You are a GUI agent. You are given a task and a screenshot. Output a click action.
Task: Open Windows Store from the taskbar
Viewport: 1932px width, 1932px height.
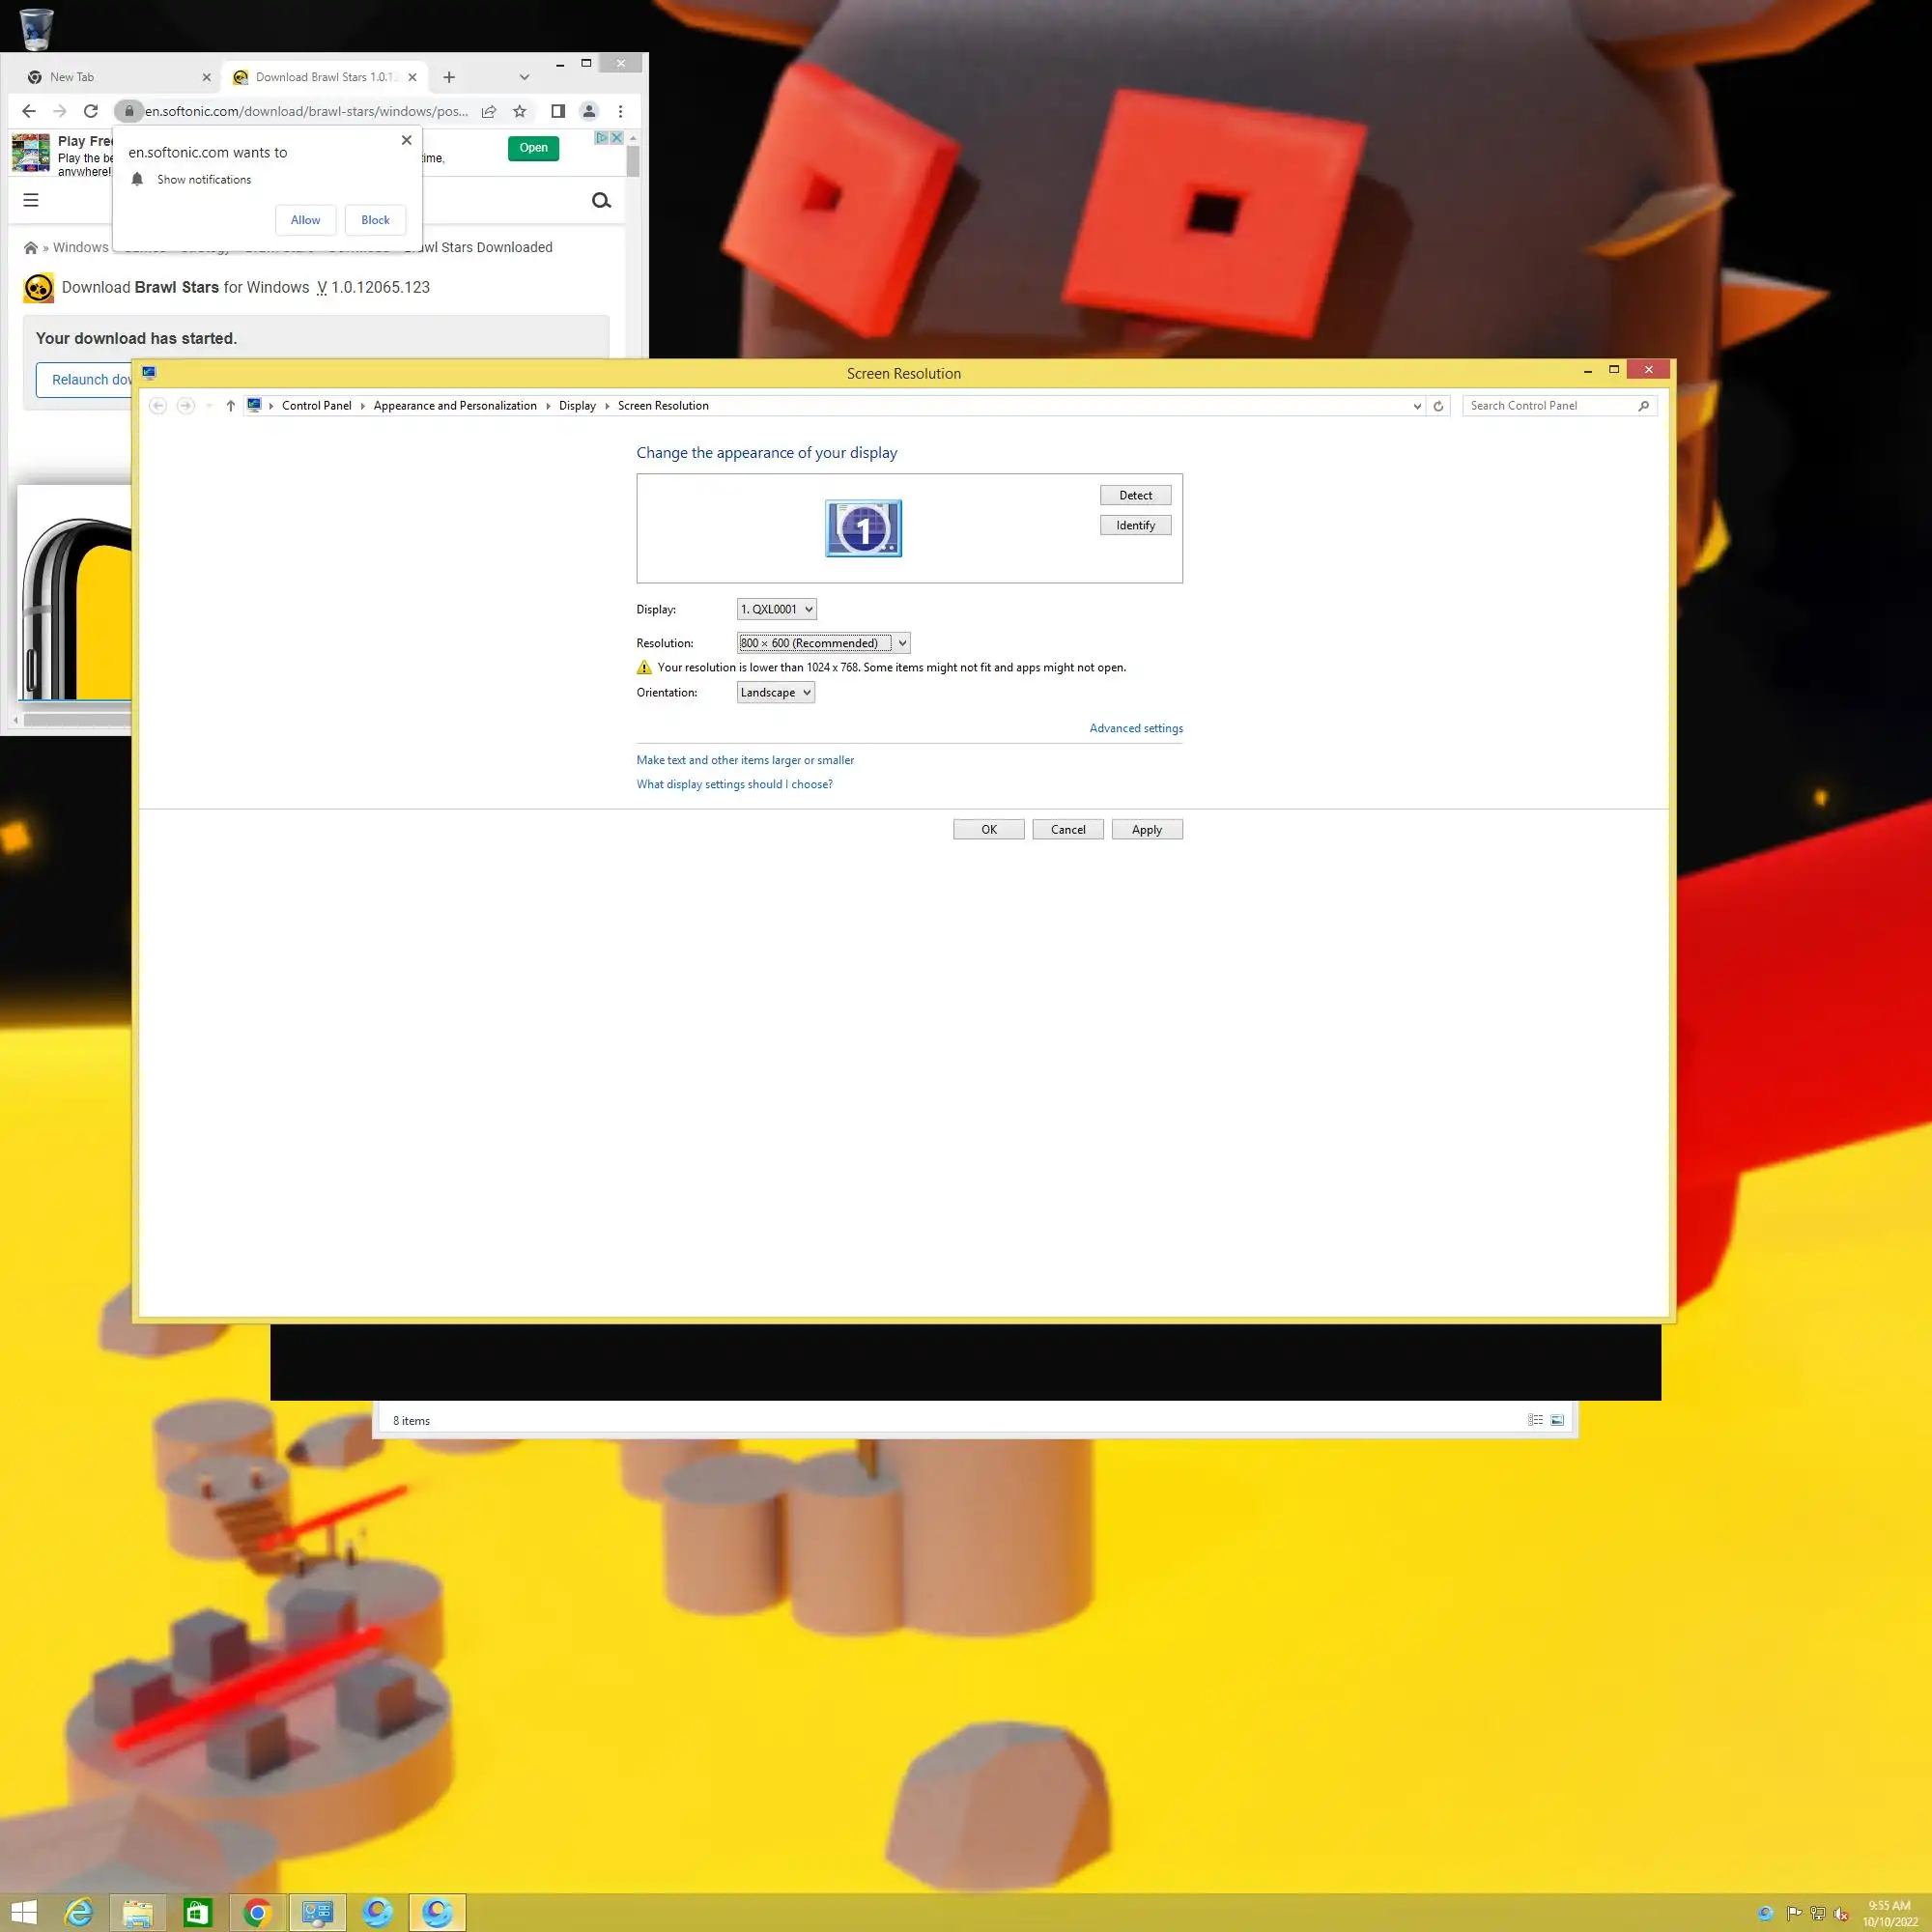(x=198, y=1913)
